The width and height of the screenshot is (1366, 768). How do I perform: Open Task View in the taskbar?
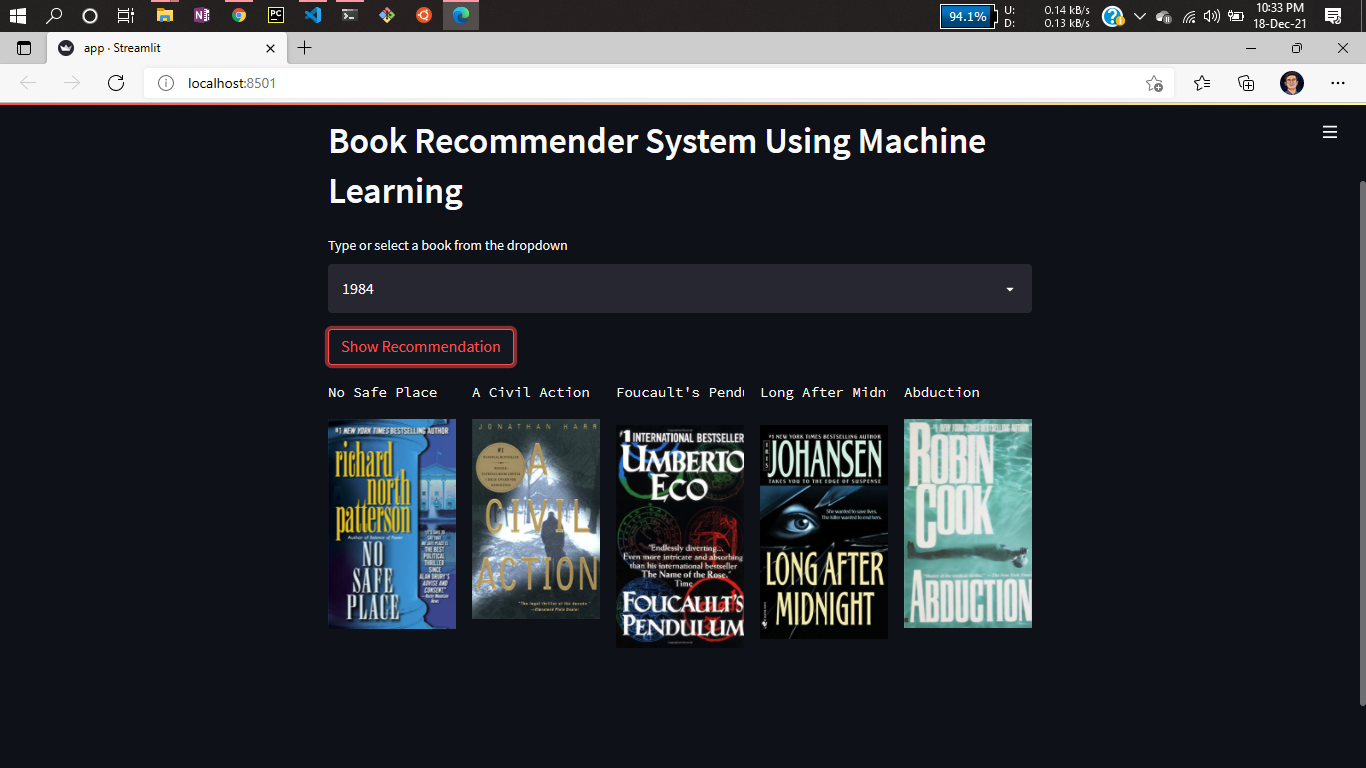[x=126, y=16]
